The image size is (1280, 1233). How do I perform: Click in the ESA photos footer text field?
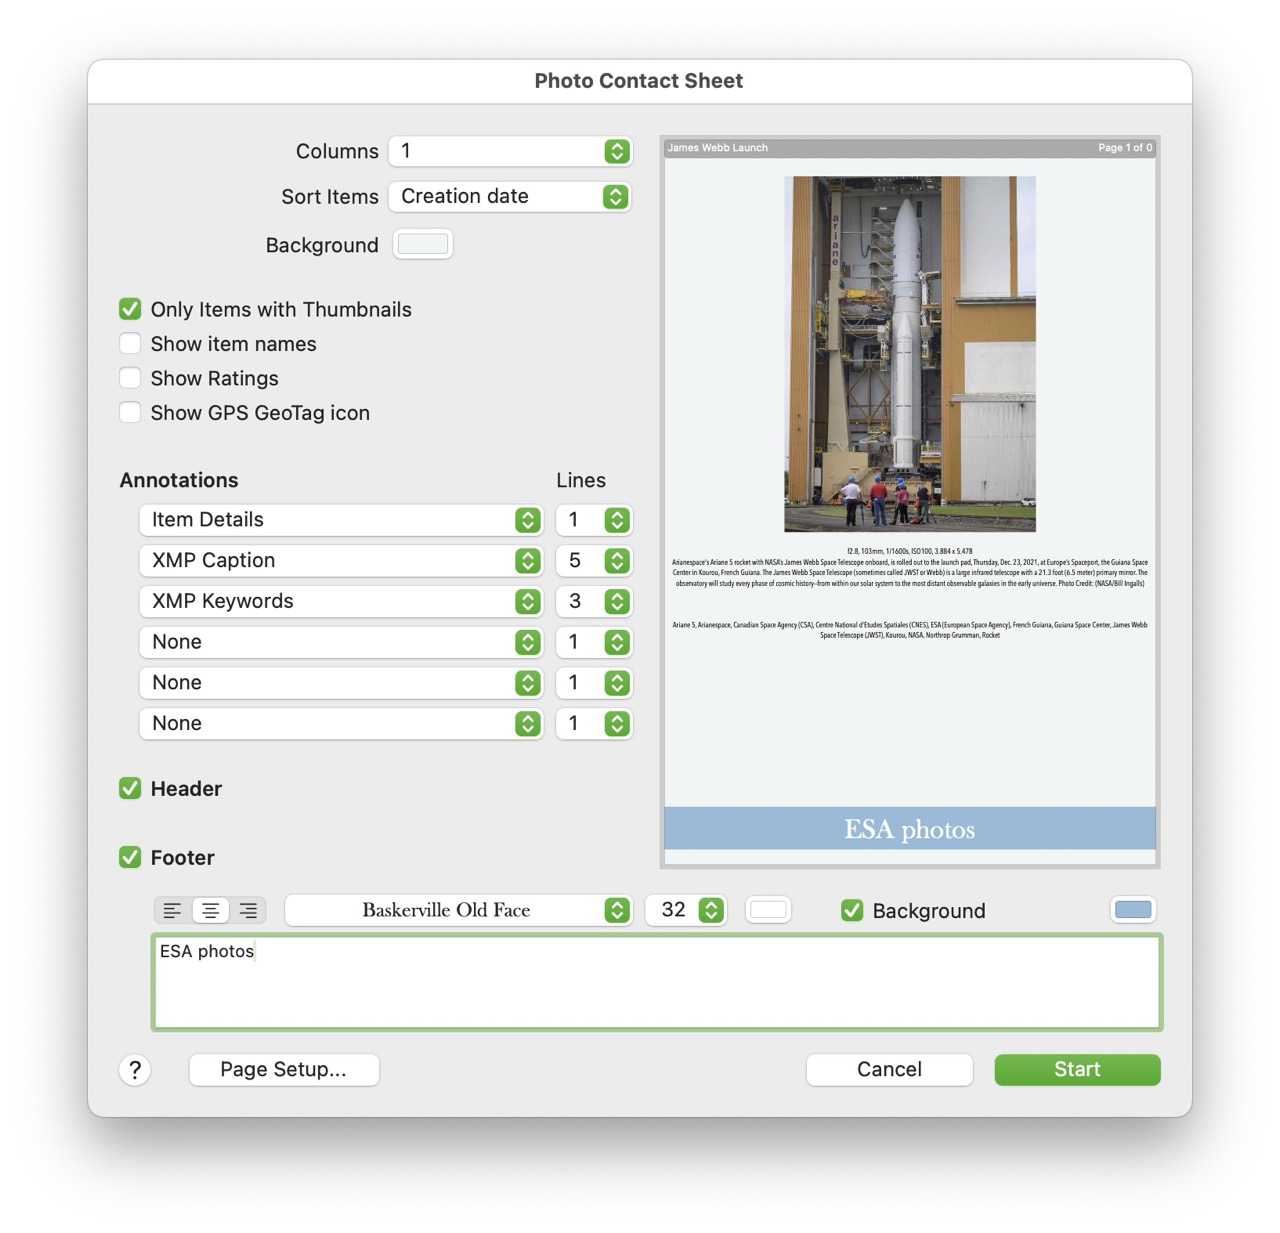point(657,982)
